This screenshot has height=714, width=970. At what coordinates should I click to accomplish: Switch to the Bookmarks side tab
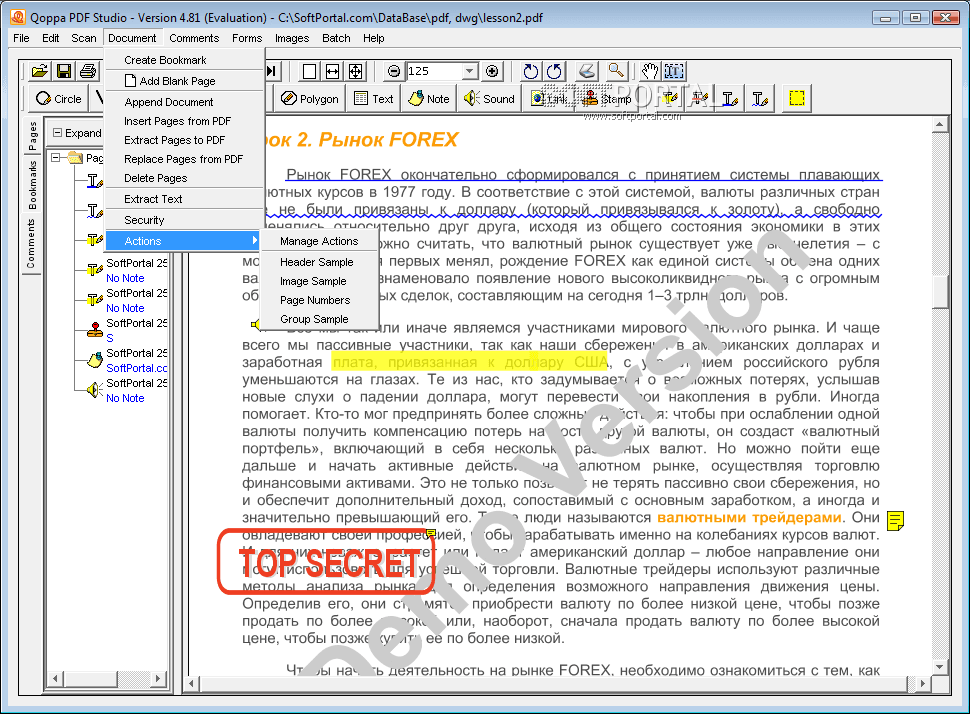[x=32, y=185]
